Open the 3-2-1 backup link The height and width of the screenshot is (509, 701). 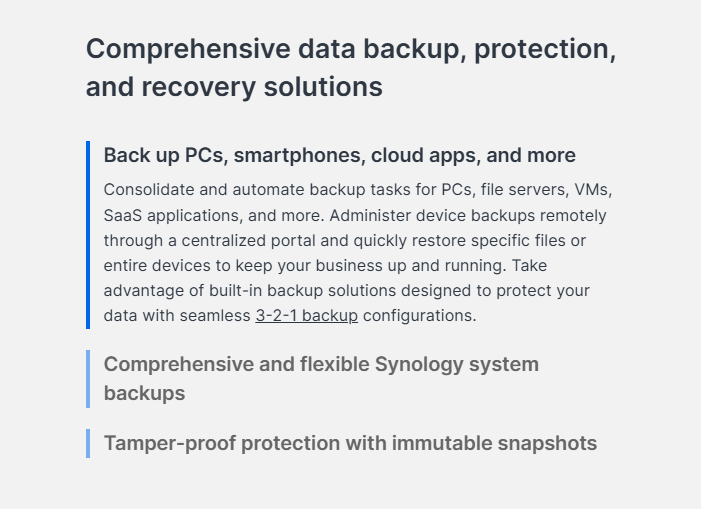307,315
